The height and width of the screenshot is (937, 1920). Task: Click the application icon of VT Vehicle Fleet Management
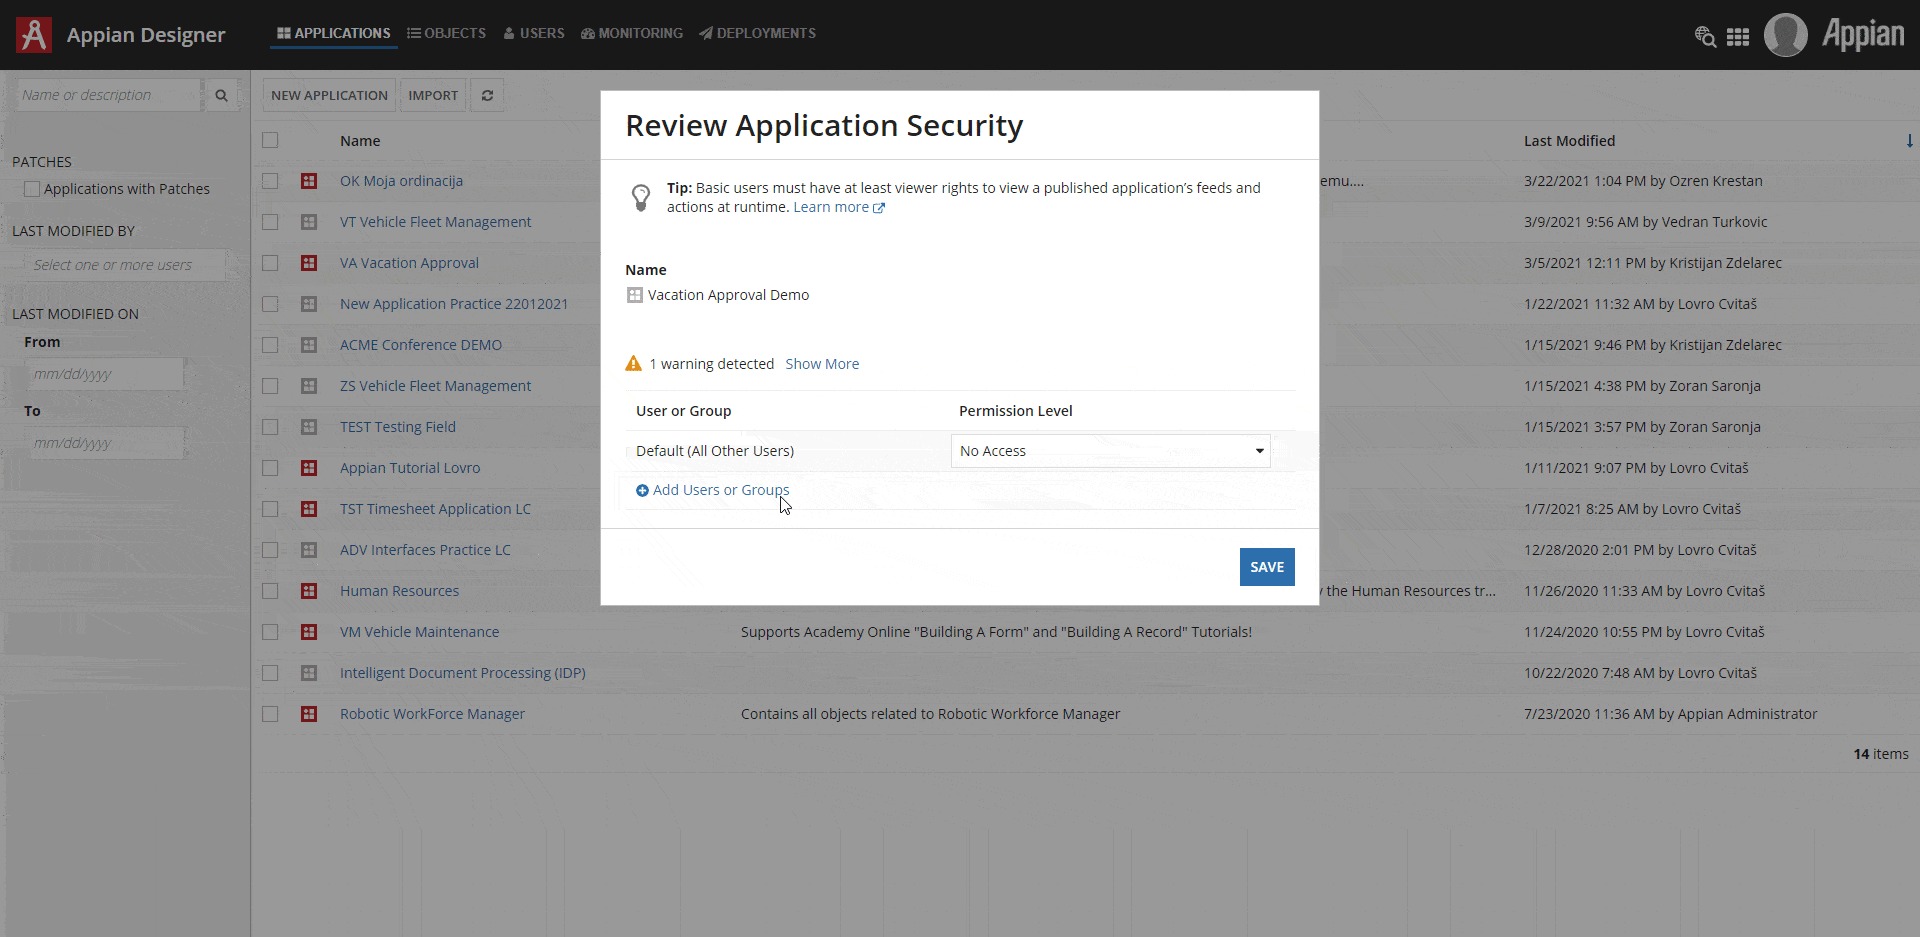click(309, 222)
